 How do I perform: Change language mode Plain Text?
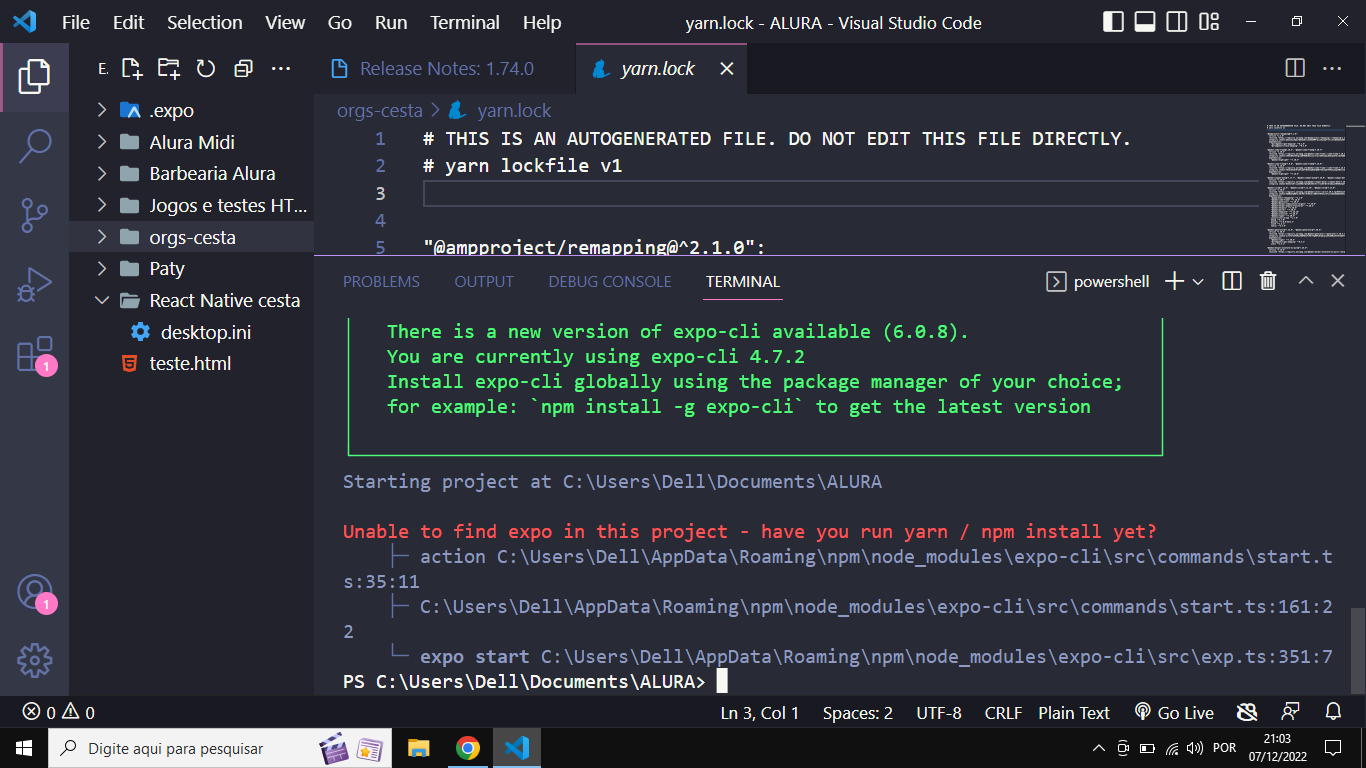click(x=1074, y=713)
